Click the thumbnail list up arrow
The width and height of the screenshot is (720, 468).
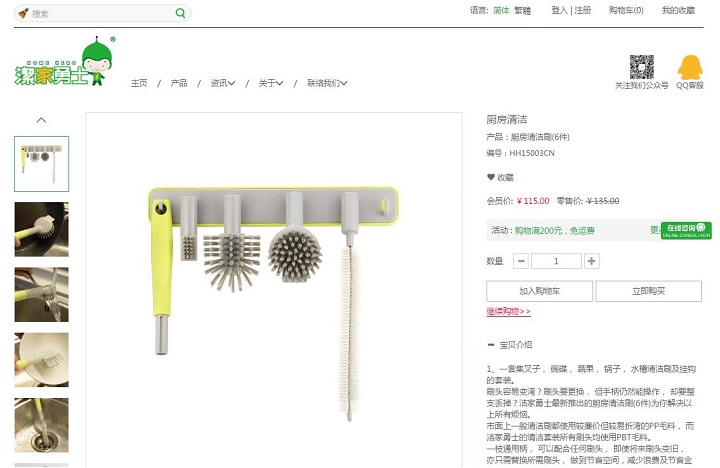tap(41, 120)
